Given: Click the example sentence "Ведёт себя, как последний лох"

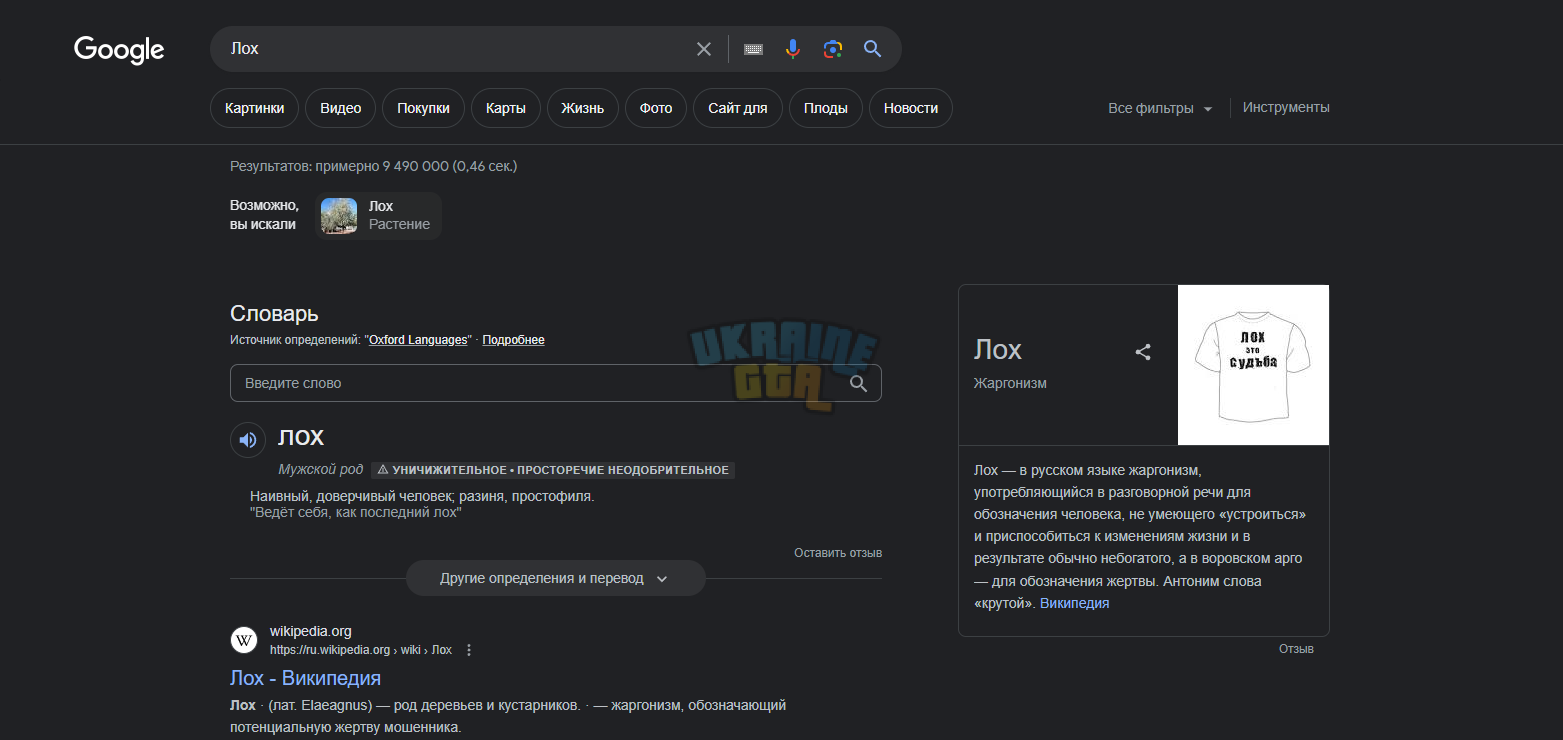Looking at the screenshot, I should tap(355, 512).
